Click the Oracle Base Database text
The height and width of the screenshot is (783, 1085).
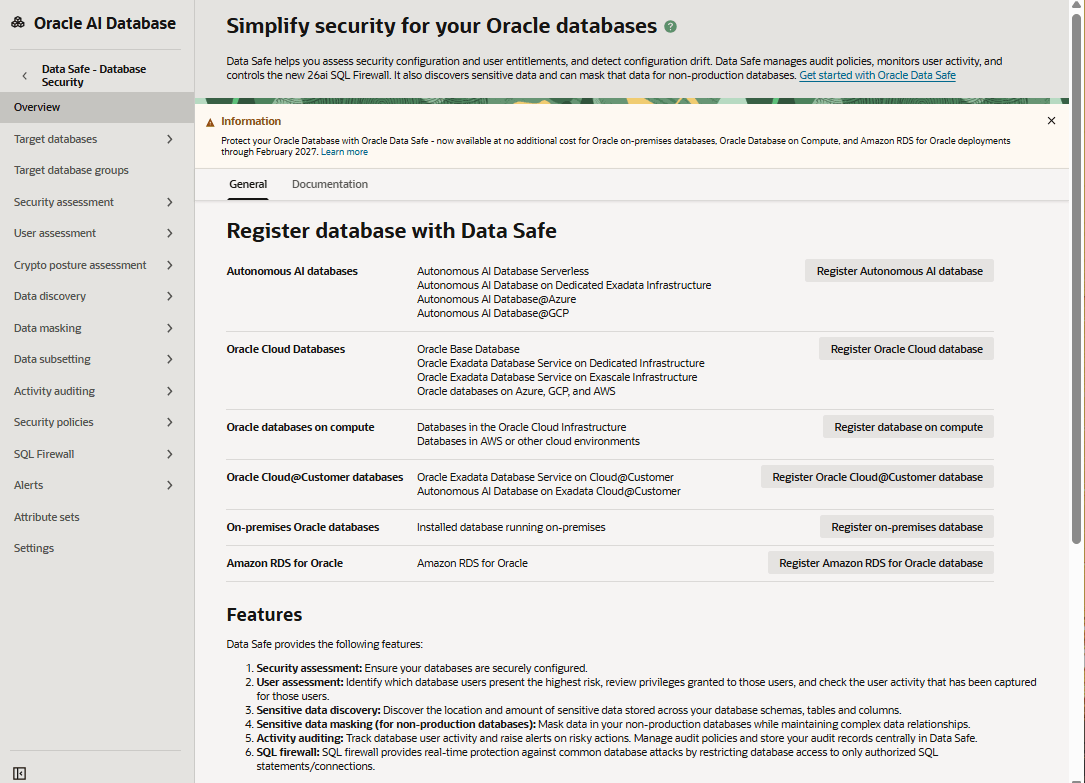pos(468,349)
